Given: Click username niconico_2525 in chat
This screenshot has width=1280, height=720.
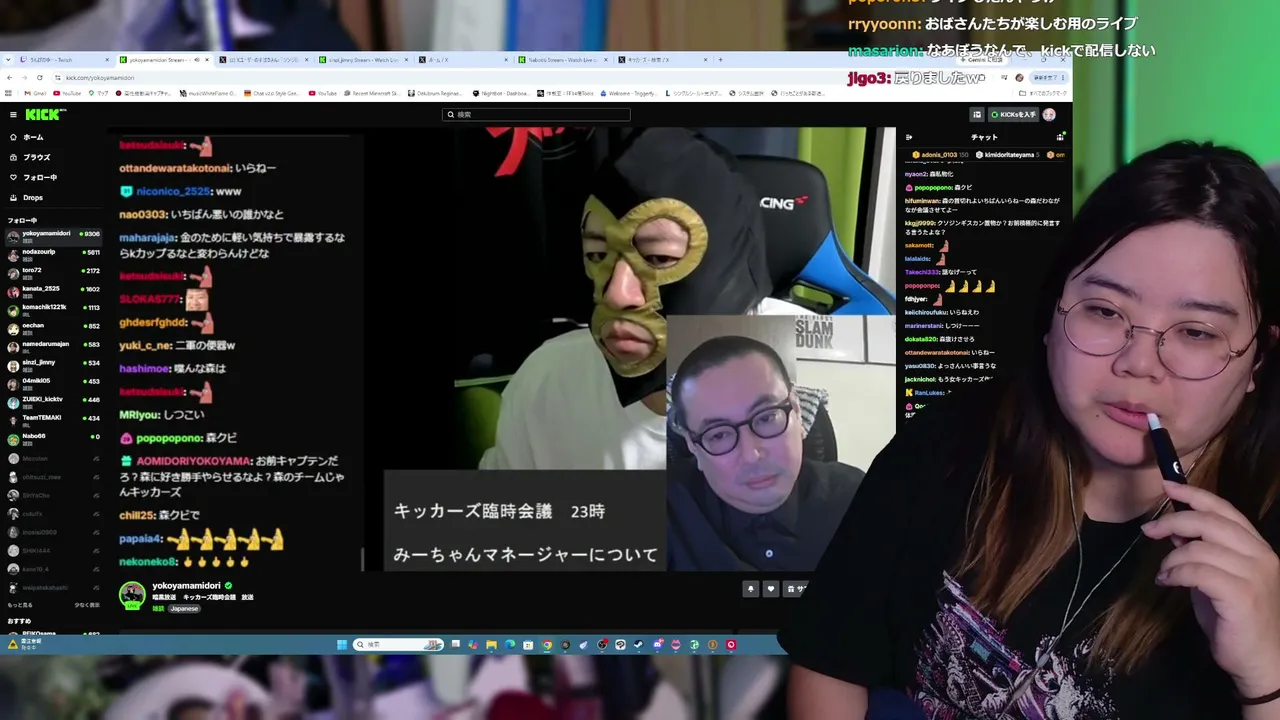Looking at the screenshot, I should click(x=173, y=191).
